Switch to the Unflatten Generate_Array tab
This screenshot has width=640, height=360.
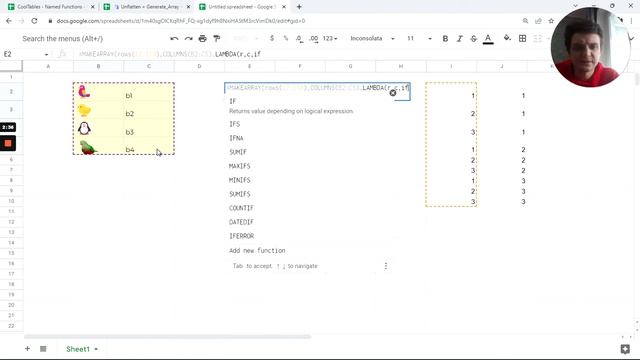click(147, 7)
